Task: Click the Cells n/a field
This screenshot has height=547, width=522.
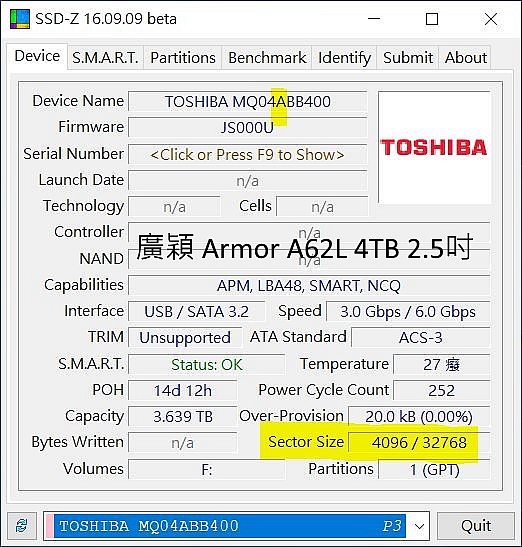Action: pos(322,207)
